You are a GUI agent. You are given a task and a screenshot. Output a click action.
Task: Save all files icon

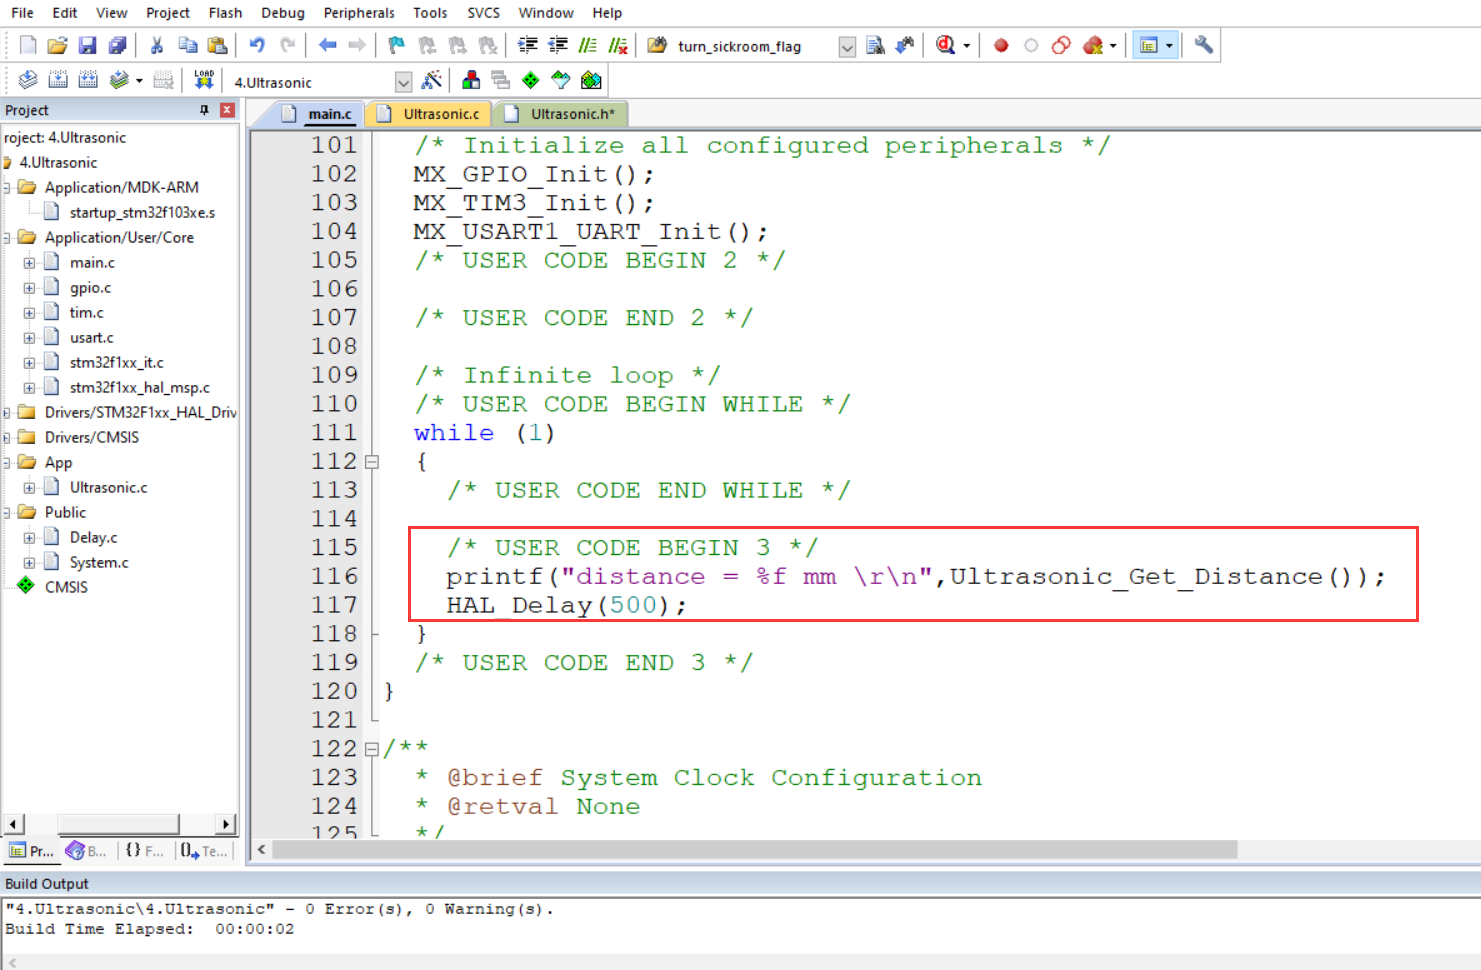(118, 45)
